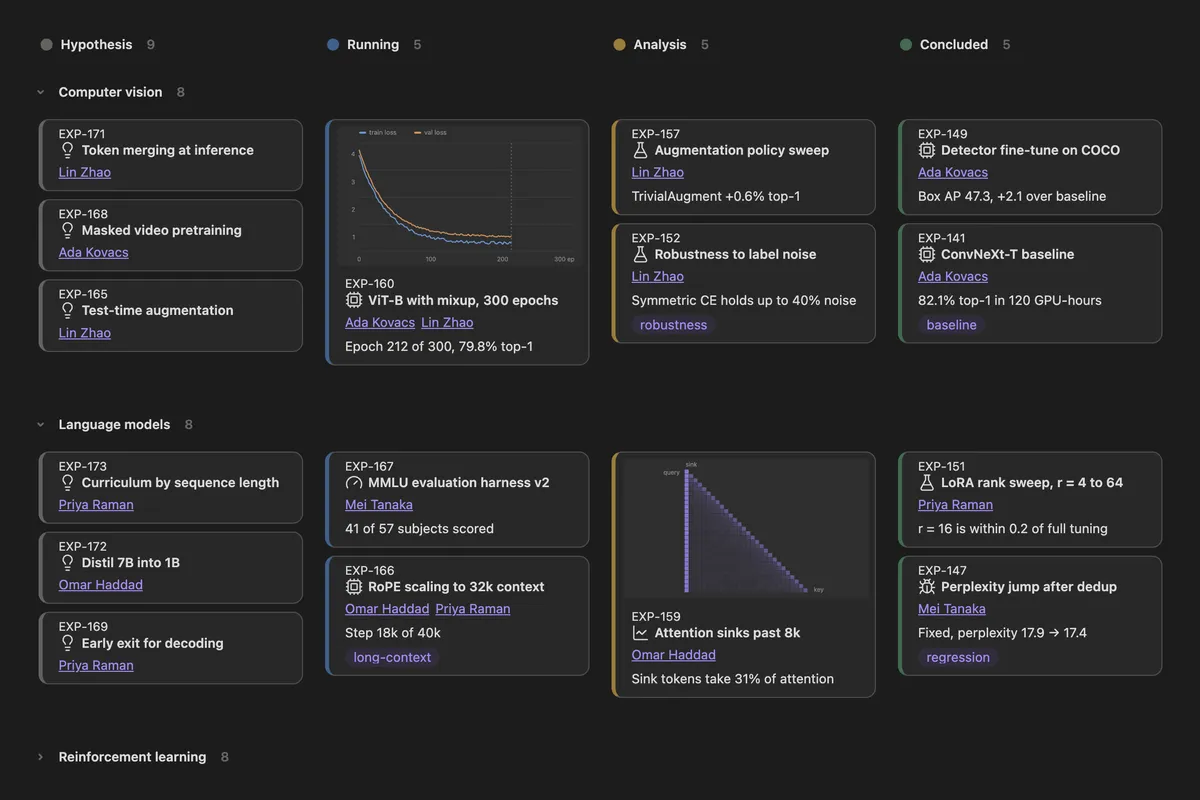Click bug icon on Perplexity jump after dedup
Image resolution: width=1200 pixels, height=800 pixels.
point(926,586)
